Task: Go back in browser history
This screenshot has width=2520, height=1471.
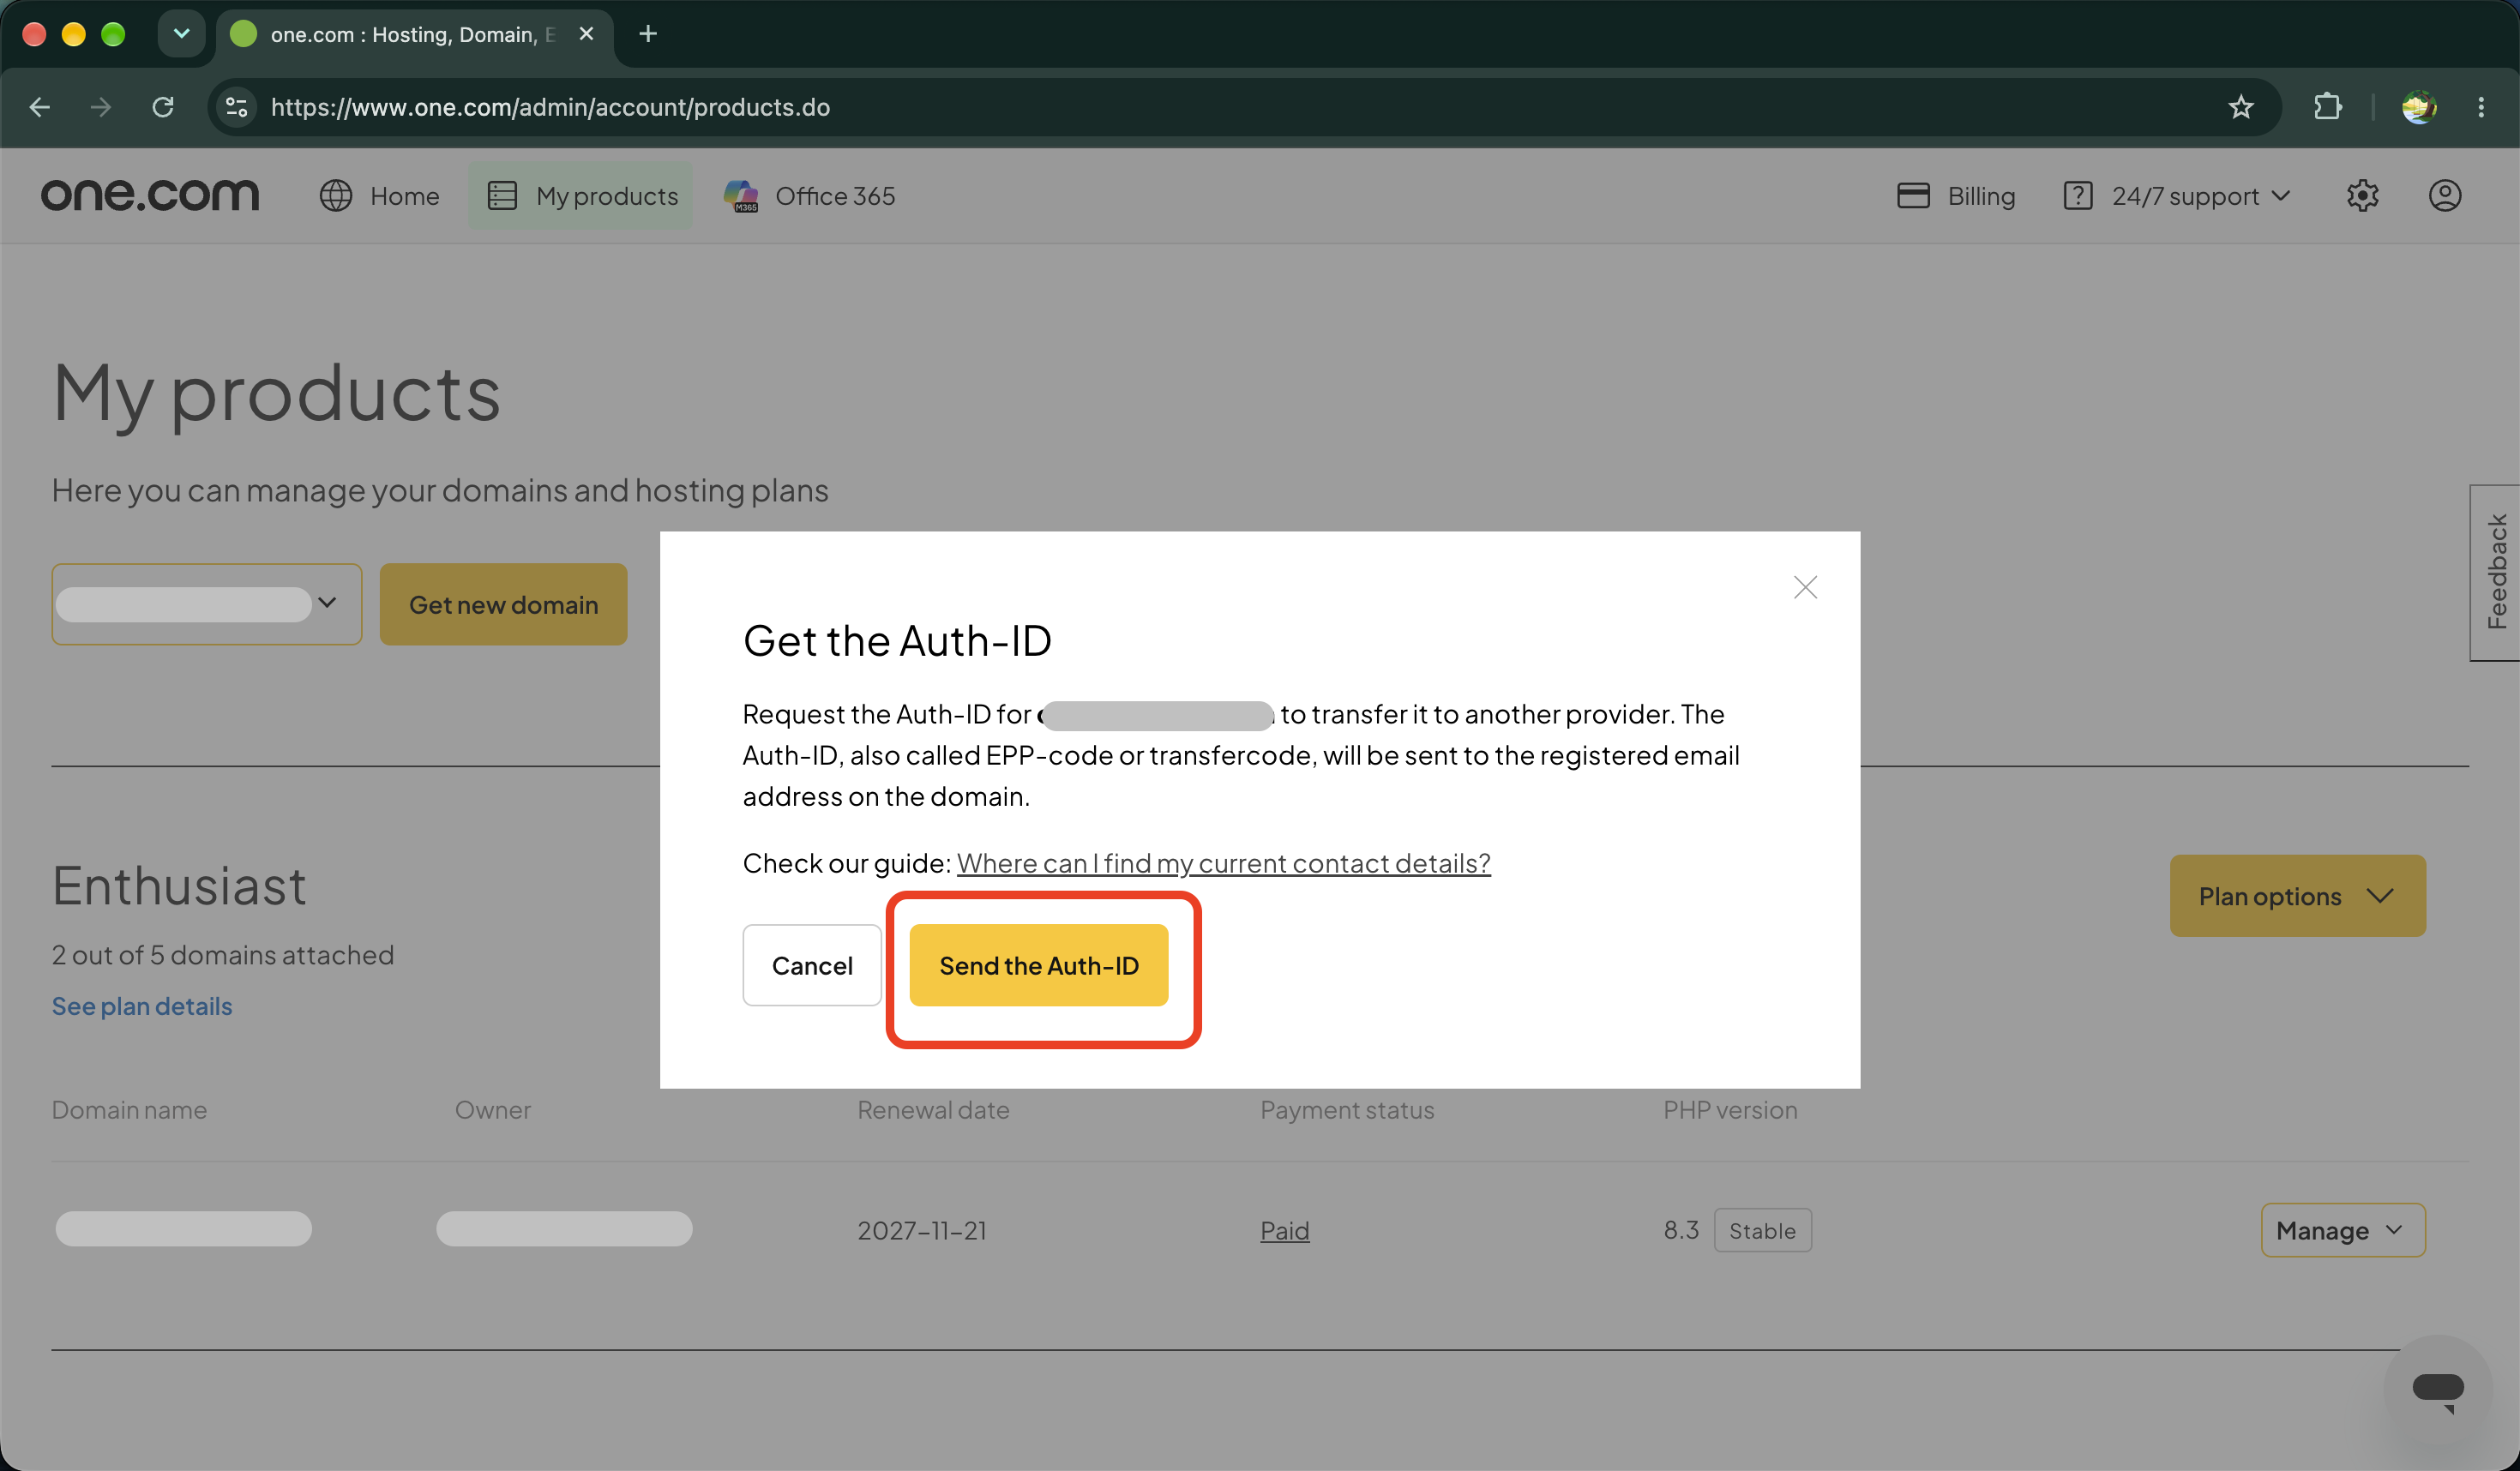Action: (x=40, y=107)
